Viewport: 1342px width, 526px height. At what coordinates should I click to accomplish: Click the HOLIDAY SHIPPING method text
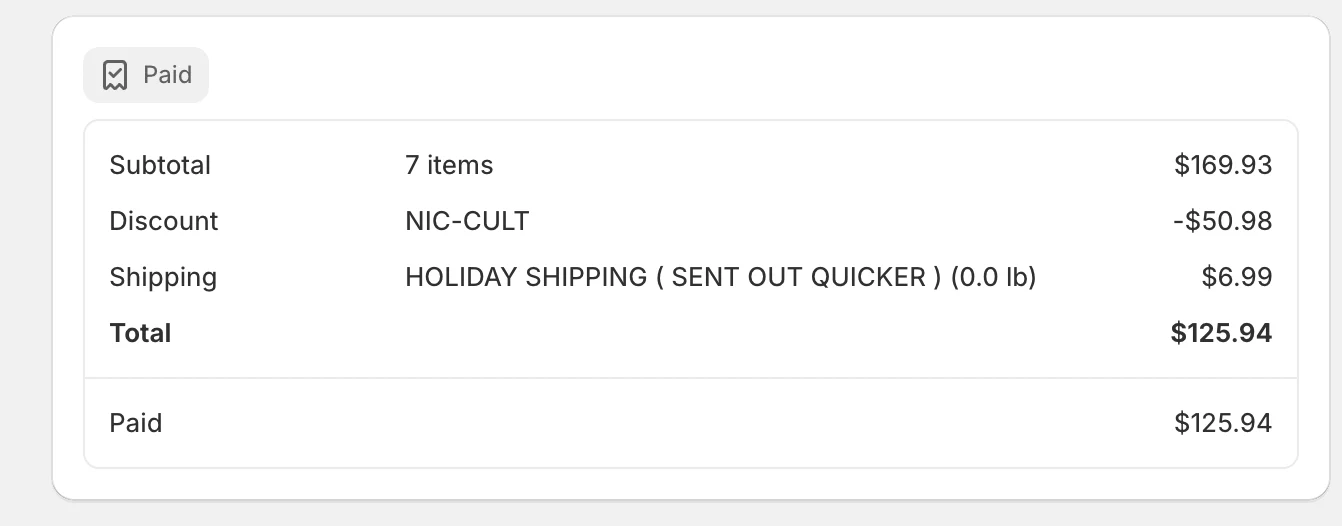click(526, 277)
